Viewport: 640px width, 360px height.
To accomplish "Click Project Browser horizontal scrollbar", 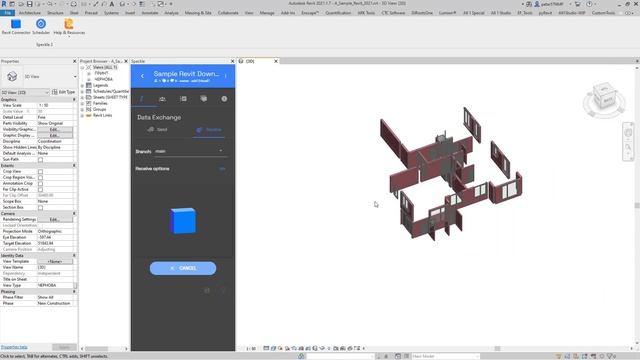I will click(x=96, y=349).
